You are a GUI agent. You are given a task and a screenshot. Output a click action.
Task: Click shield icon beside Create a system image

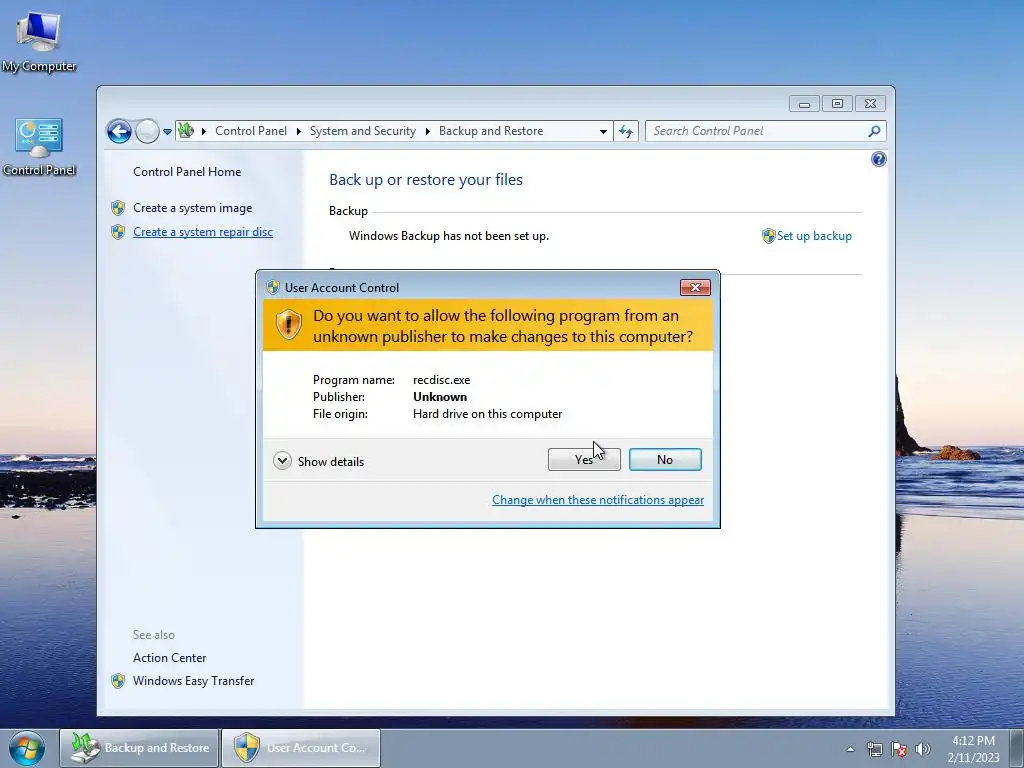click(x=118, y=208)
